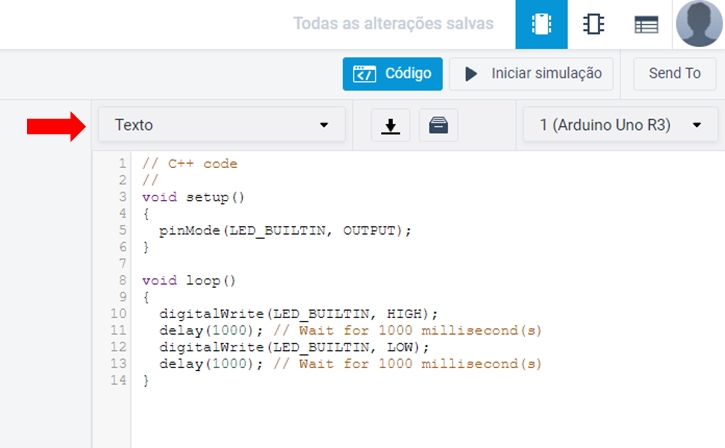Click line number 7 in the gutter
This screenshot has height=448, width=725.
pos(123,264)
